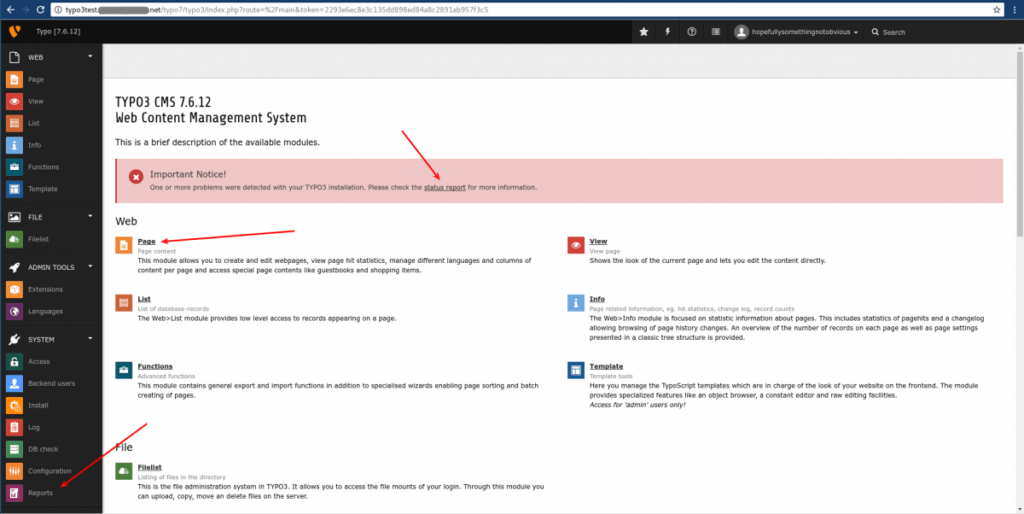The height and width of the screenshot is (514, 1024).
Task: Click blue Info icon in content area
Action: 576,303
